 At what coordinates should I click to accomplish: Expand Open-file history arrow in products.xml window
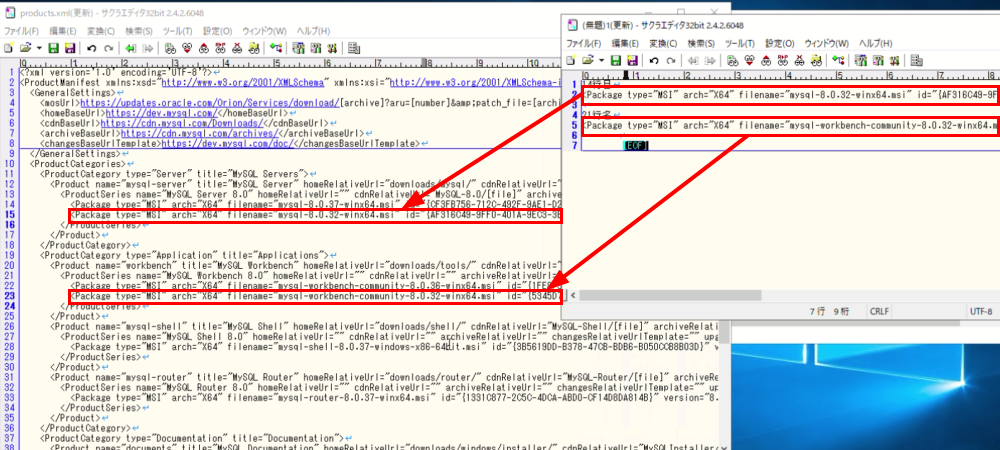click(40, 47)
